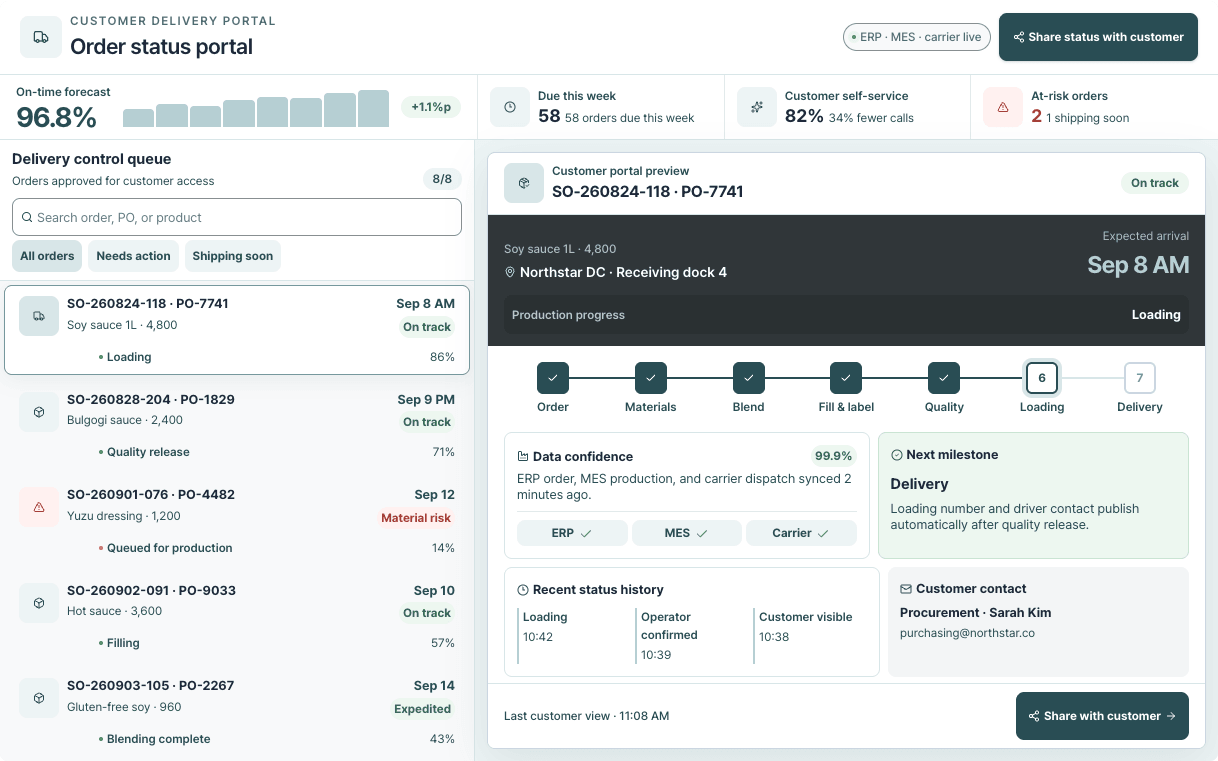Click Share with customer button at bottom
The width and height of the screenshot is (1218, 761).
[x=1102, y=716]
